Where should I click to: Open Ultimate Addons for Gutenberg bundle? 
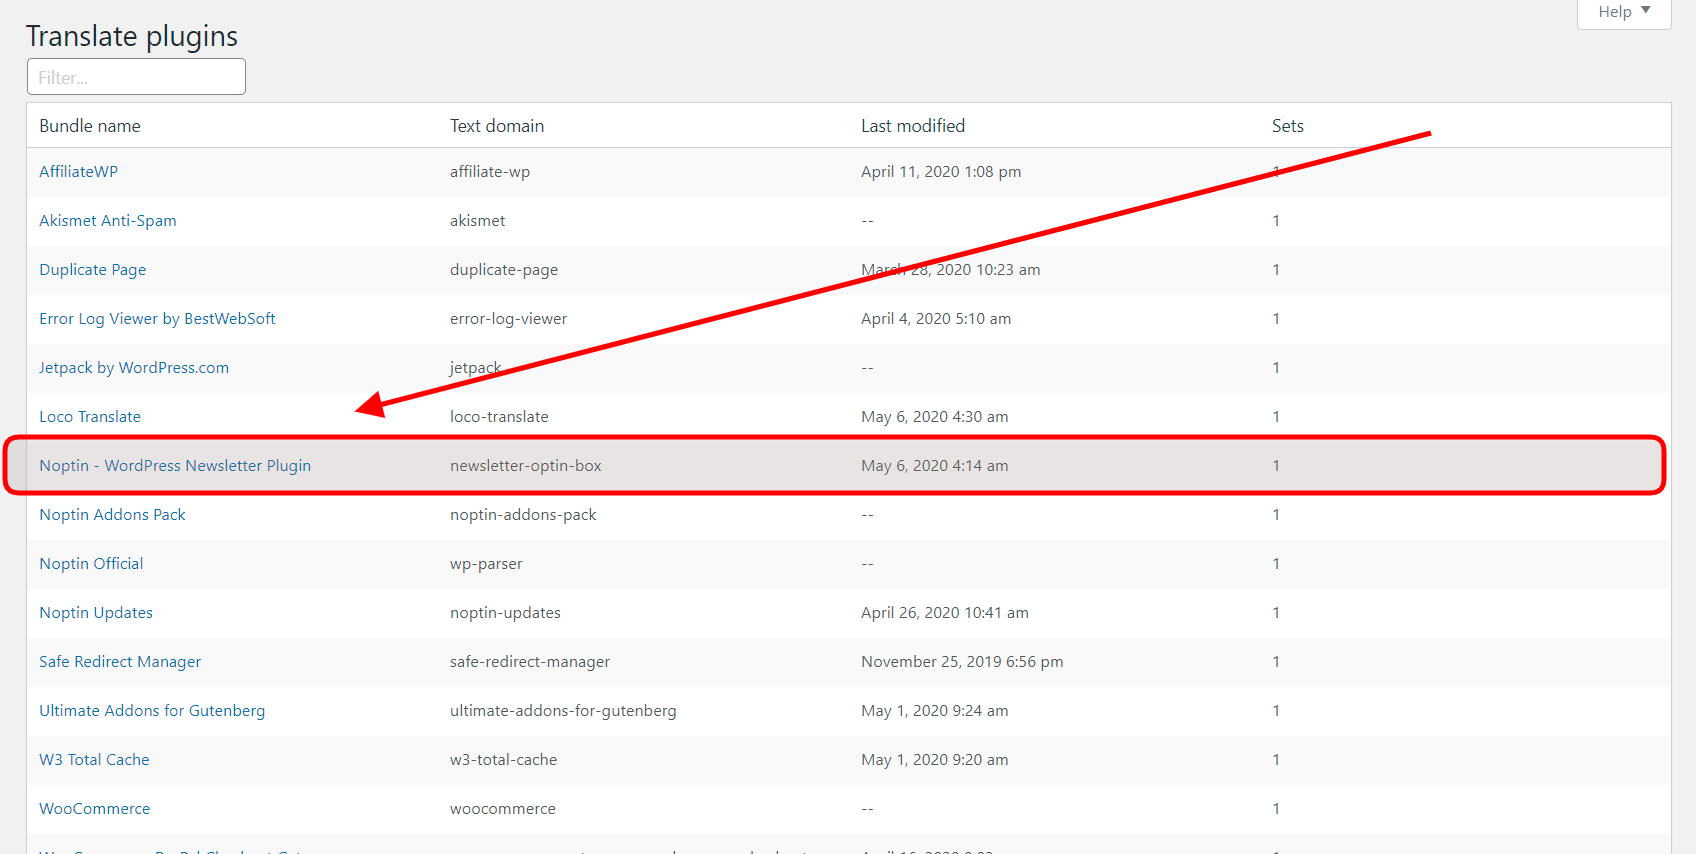pyautogui.click(x=152, y=711)
